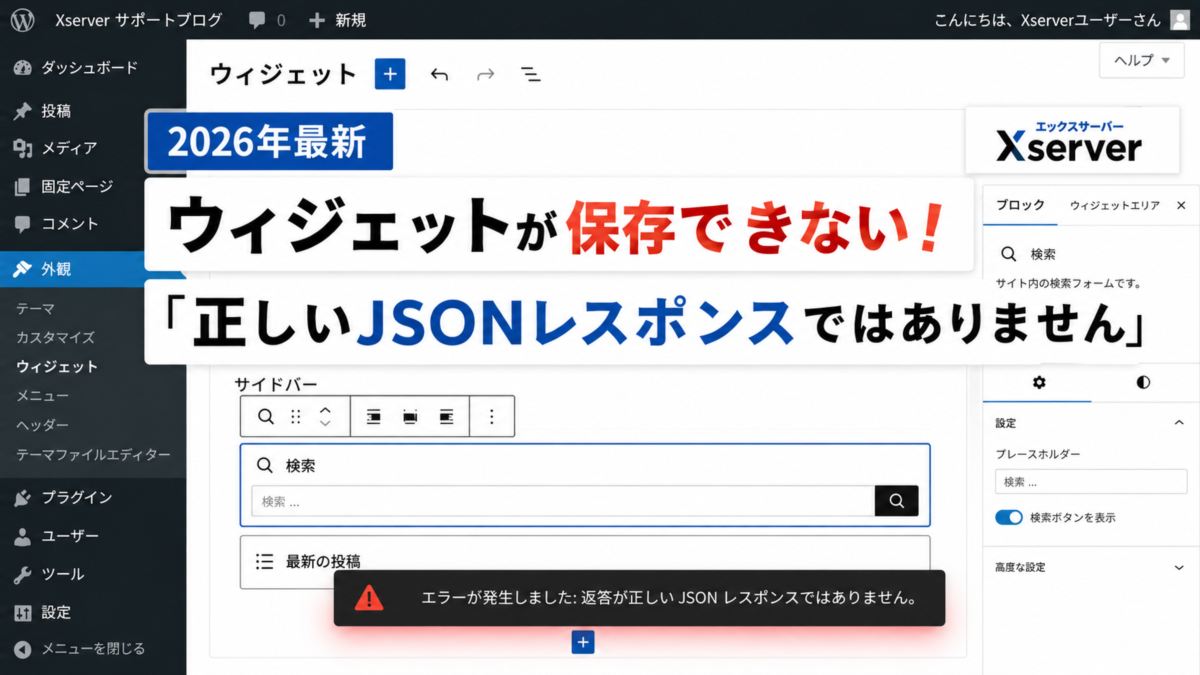The image size is (1200, 675).
Task: Click the block drag handle icon
Action: [296, 417]
